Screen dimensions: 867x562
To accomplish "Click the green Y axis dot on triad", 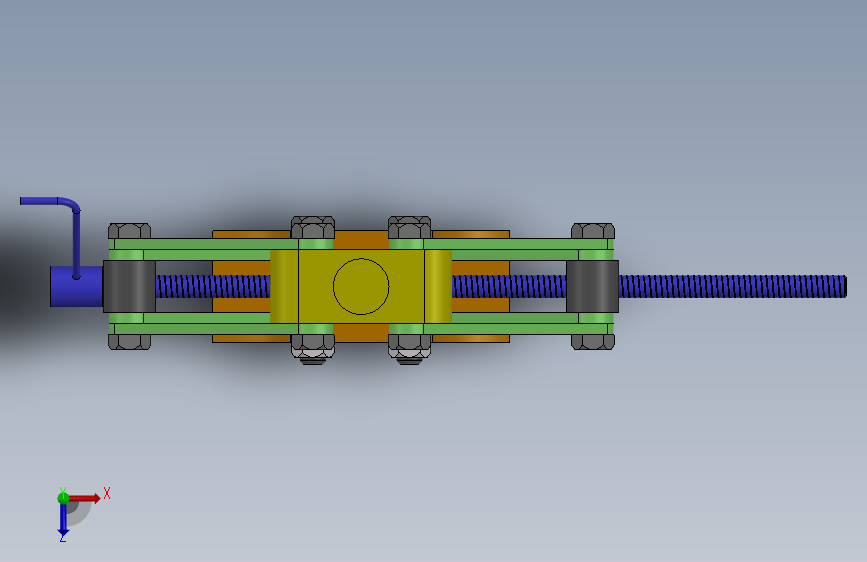I will [63, 498].
